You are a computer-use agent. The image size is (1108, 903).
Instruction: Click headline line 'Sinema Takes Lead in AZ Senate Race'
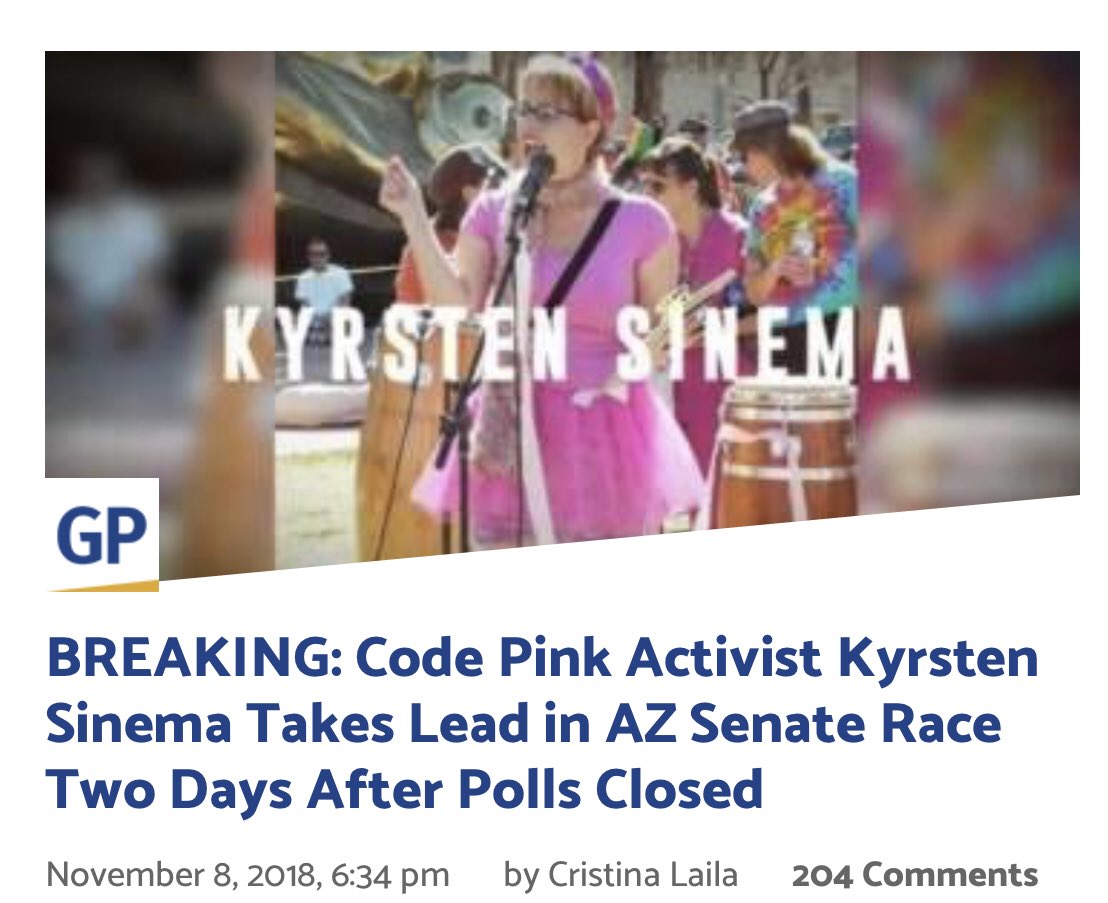pos(524,724)
